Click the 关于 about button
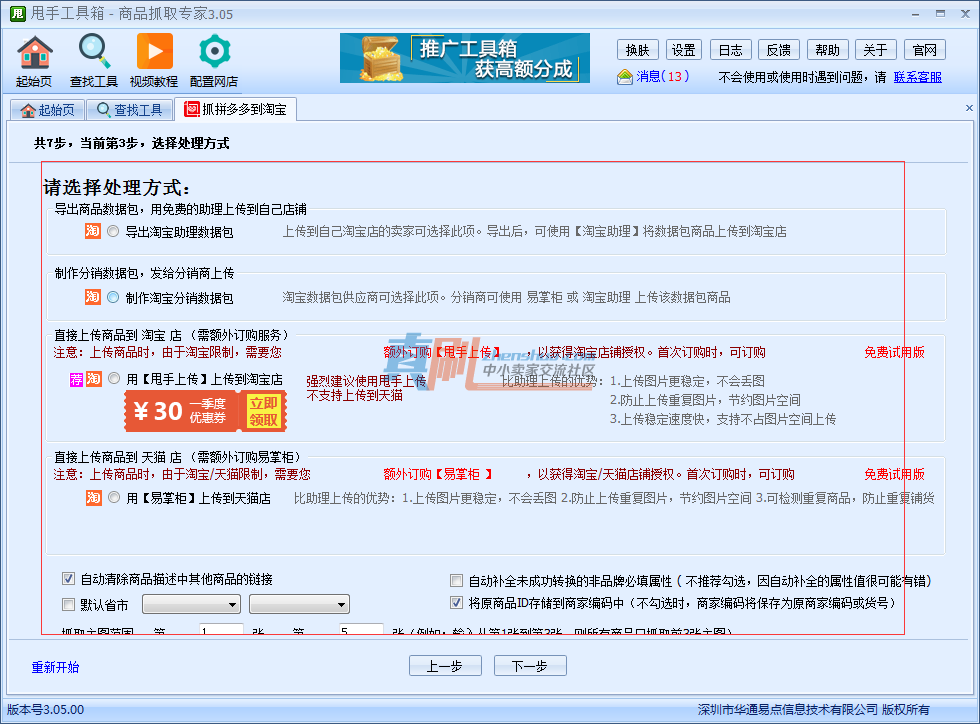The width and height of the screenshot is (980, 724). point(876,49)
